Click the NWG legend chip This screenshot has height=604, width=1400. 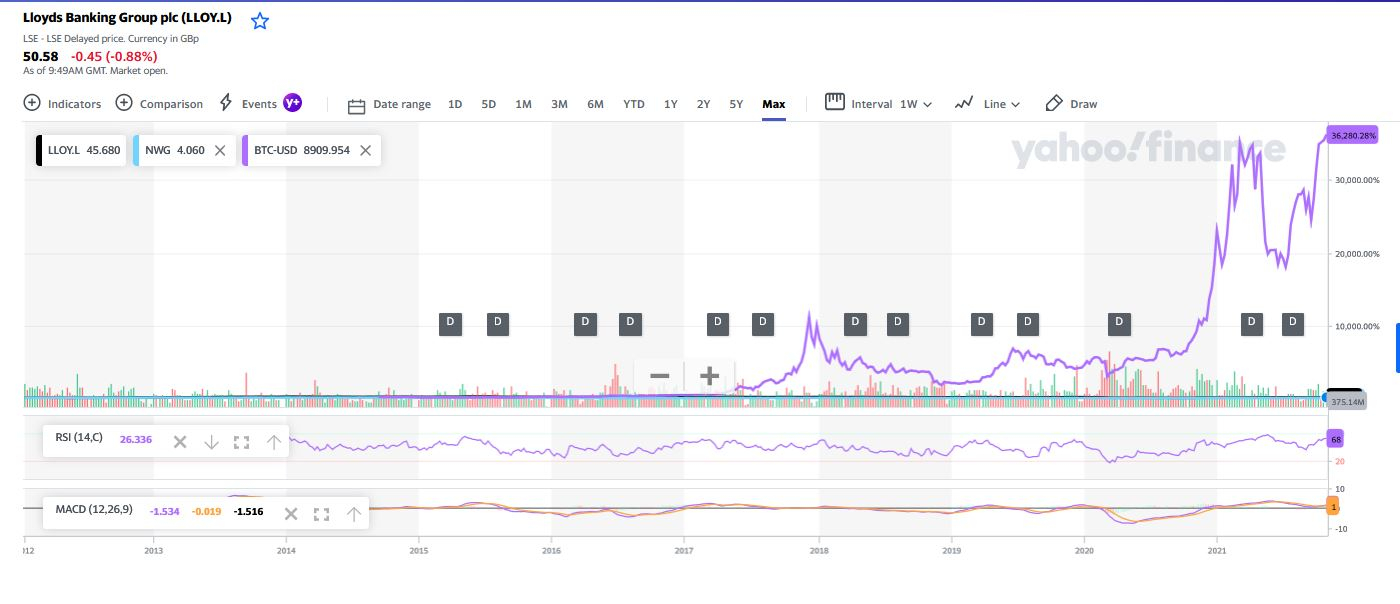185,150
